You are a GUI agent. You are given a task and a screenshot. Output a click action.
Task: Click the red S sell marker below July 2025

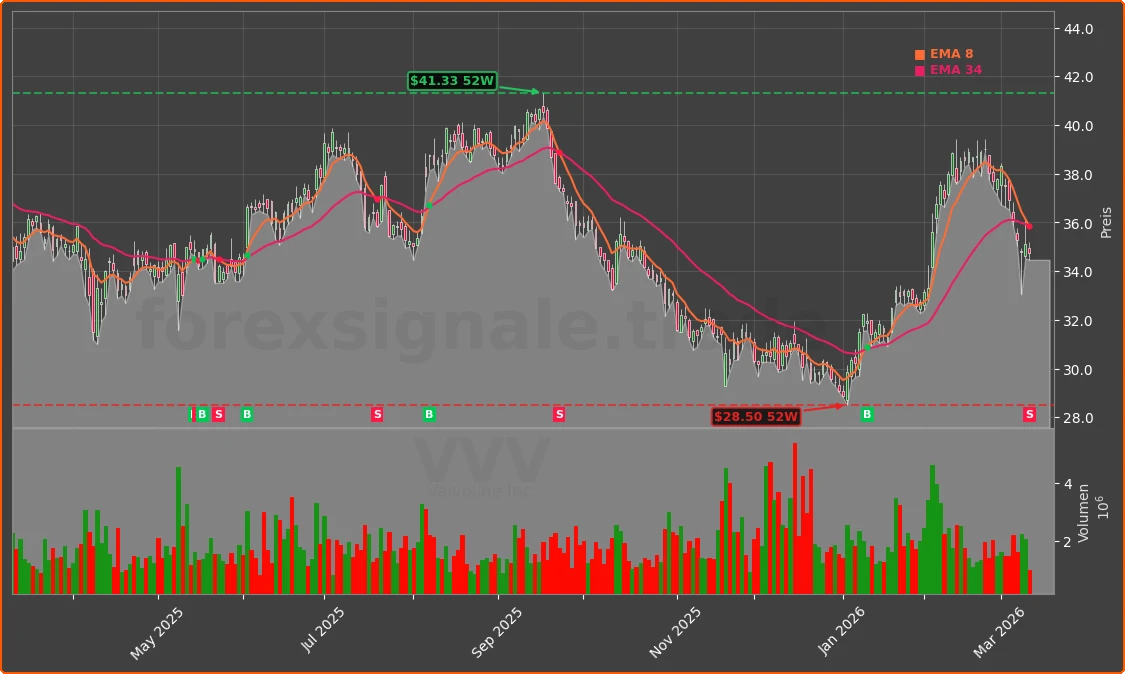click(x=377, y=414)
